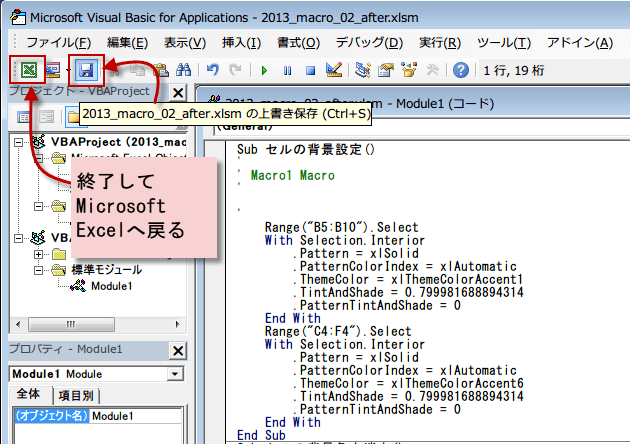
Task: Click the Toolbox wrench icon
Action: coord(432,70)
